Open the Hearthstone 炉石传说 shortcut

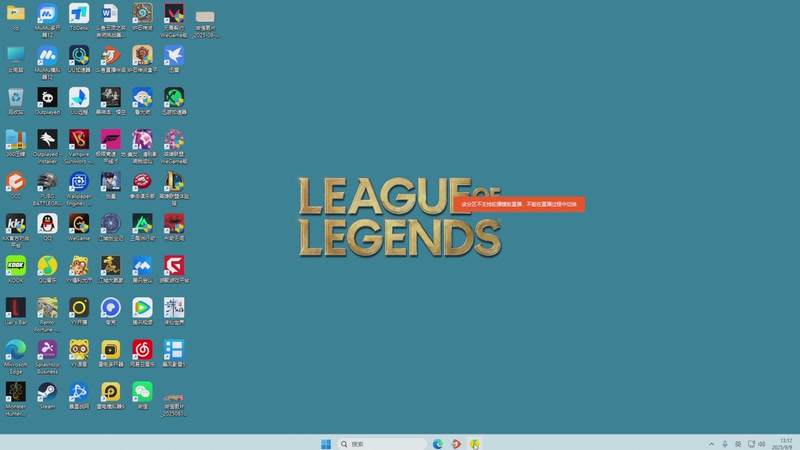(x=142, y=17)
